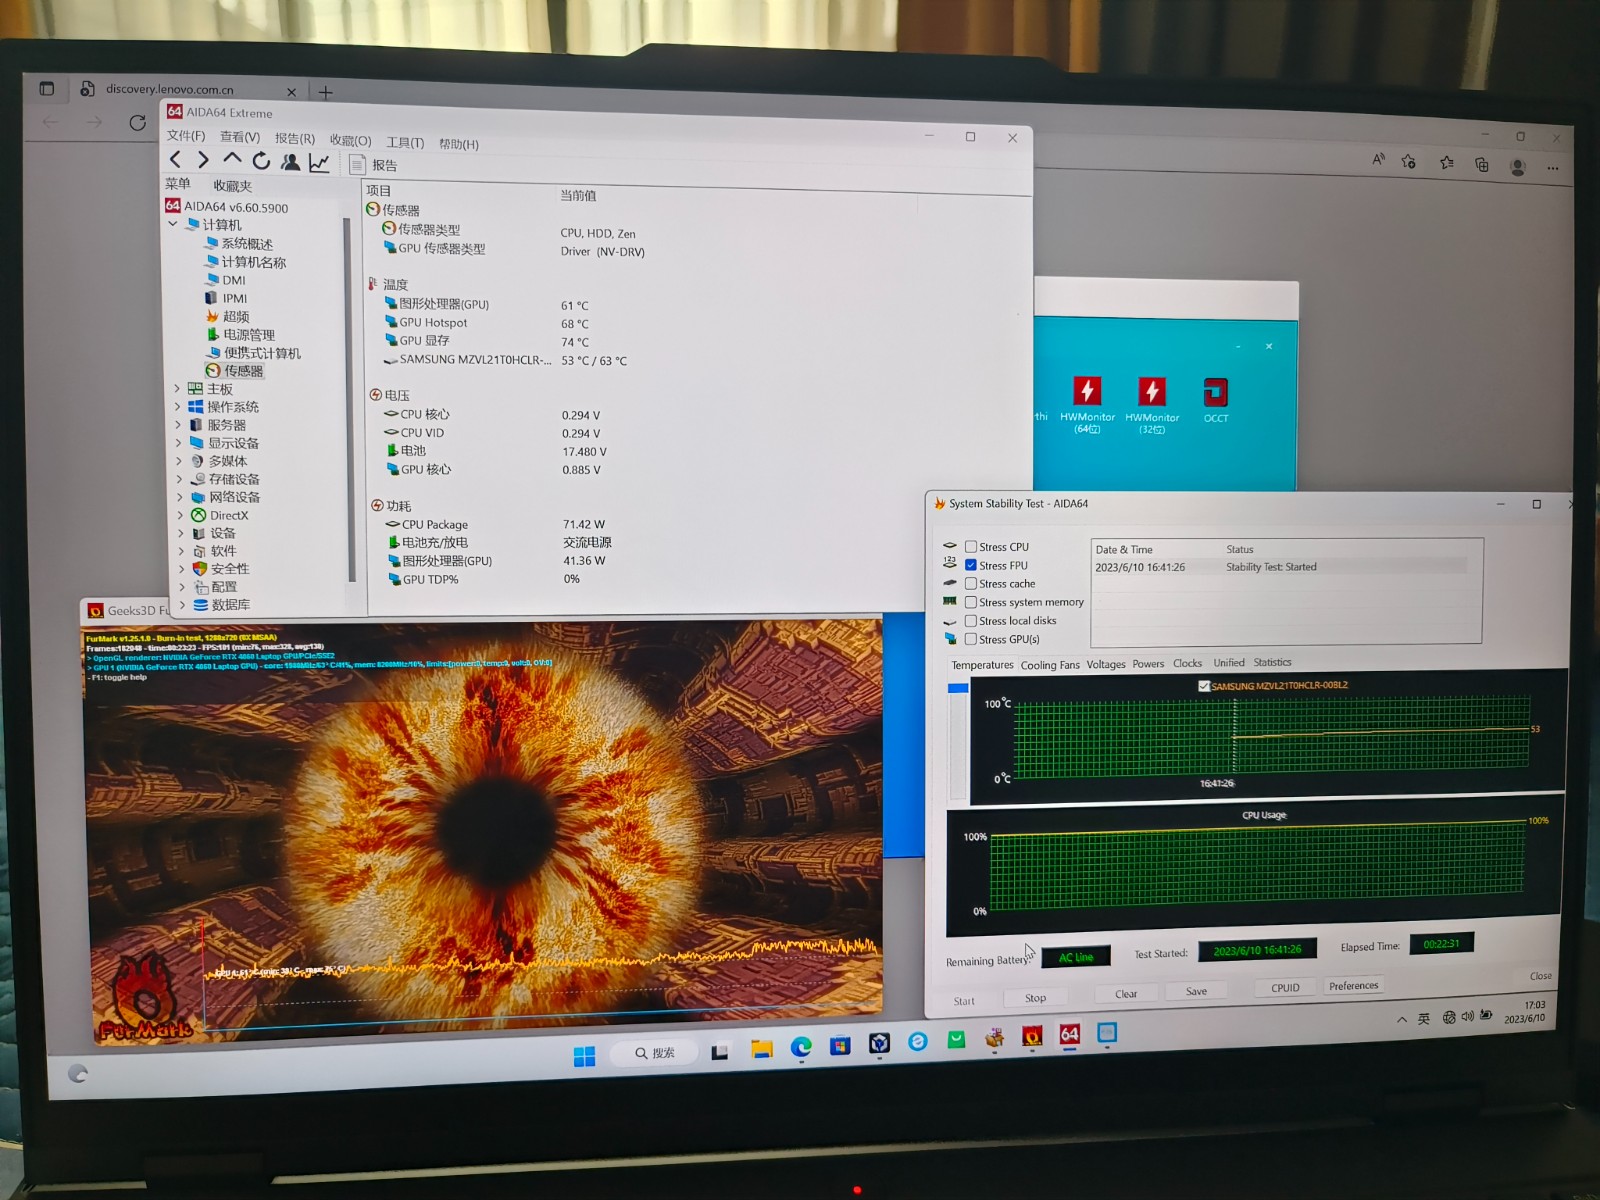The height and width of the screenshot is (1200, 1600).
Task: Expand the 多媒体 tree node
Action: (180, 460)
